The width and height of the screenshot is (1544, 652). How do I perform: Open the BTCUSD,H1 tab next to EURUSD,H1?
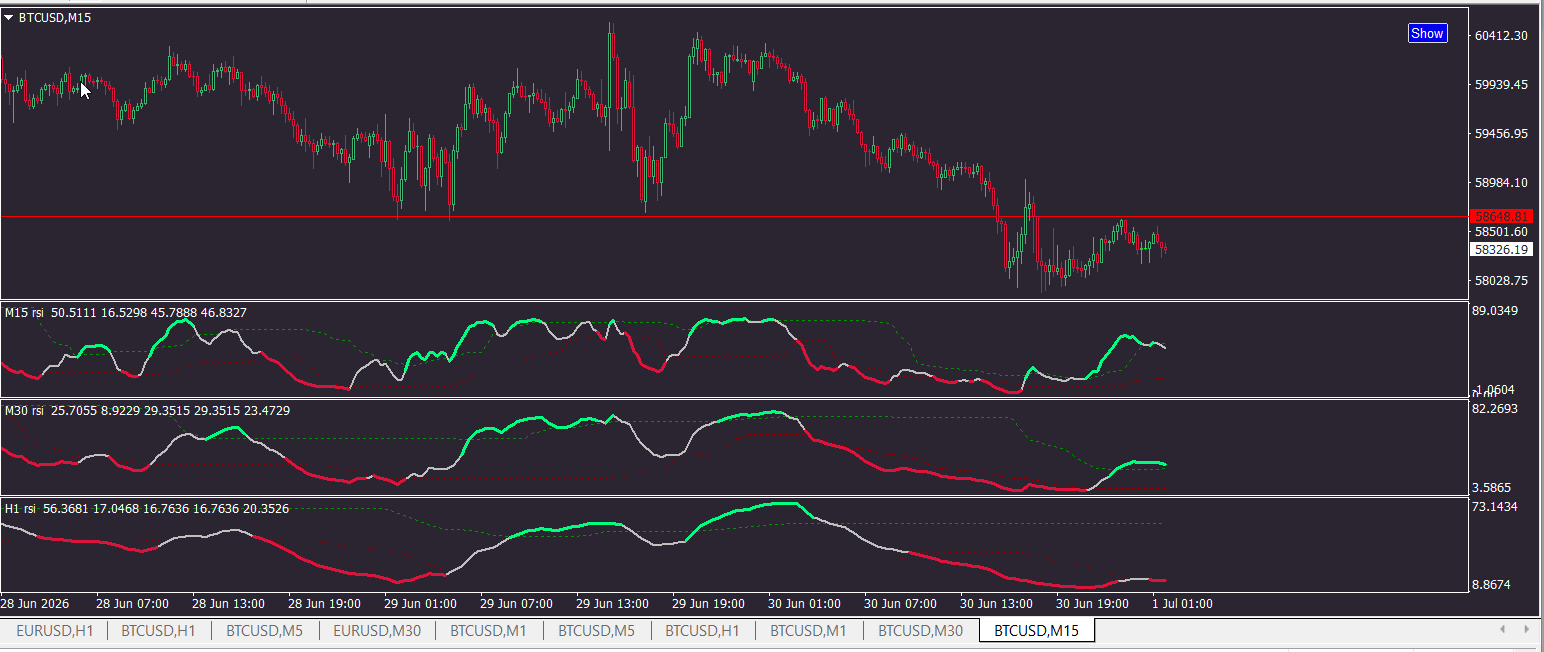(x=159, y=630)
